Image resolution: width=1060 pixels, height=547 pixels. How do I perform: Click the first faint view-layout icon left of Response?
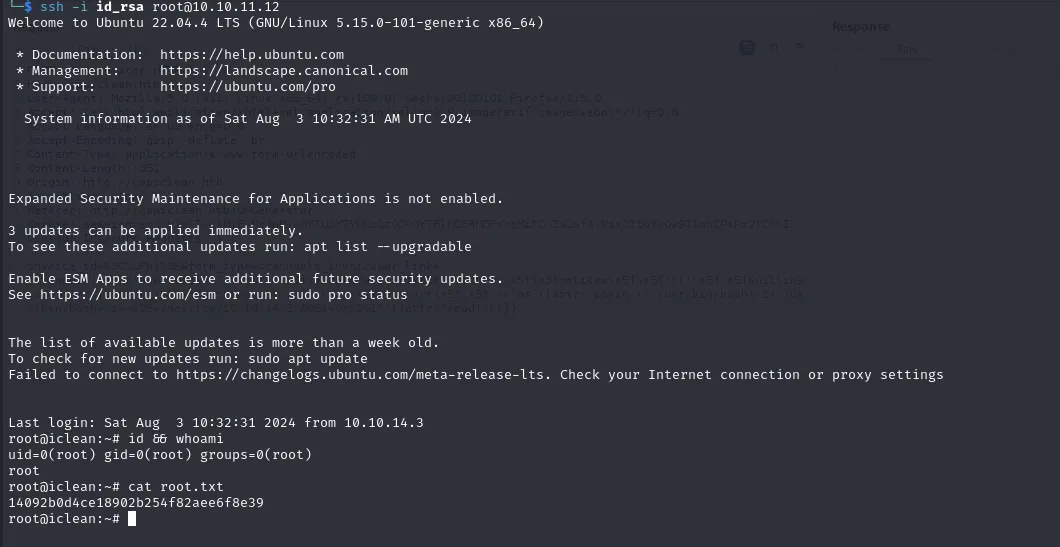tap(747, 47)
